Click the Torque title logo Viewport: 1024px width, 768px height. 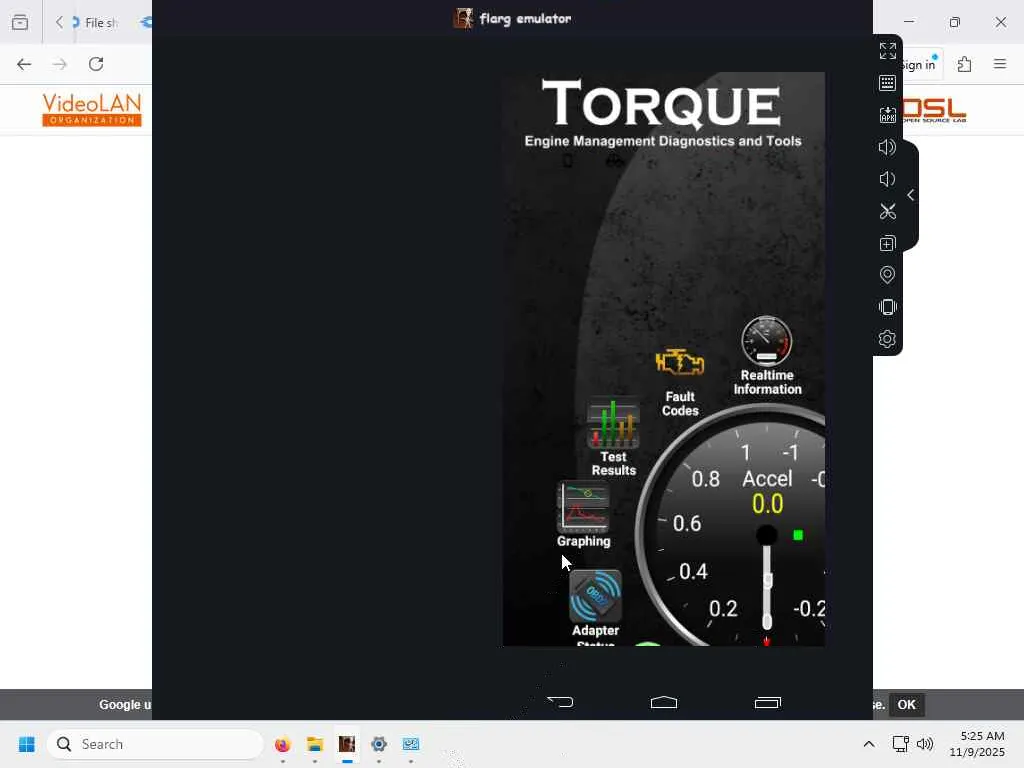662,103
